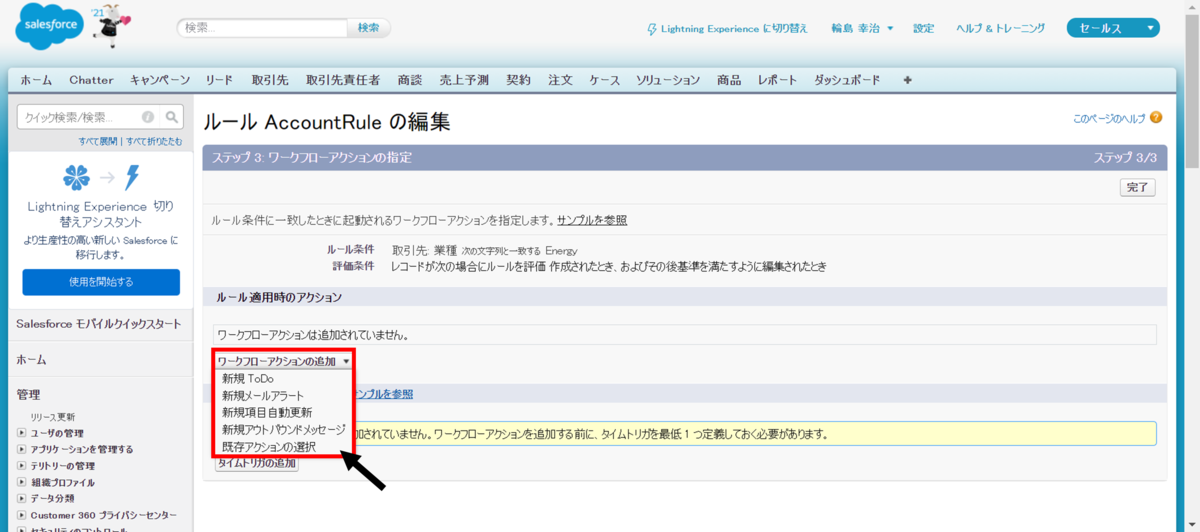Screen dimensions: 1200x532
Task: Click the 完了 button
Action: coord(1138,187)
